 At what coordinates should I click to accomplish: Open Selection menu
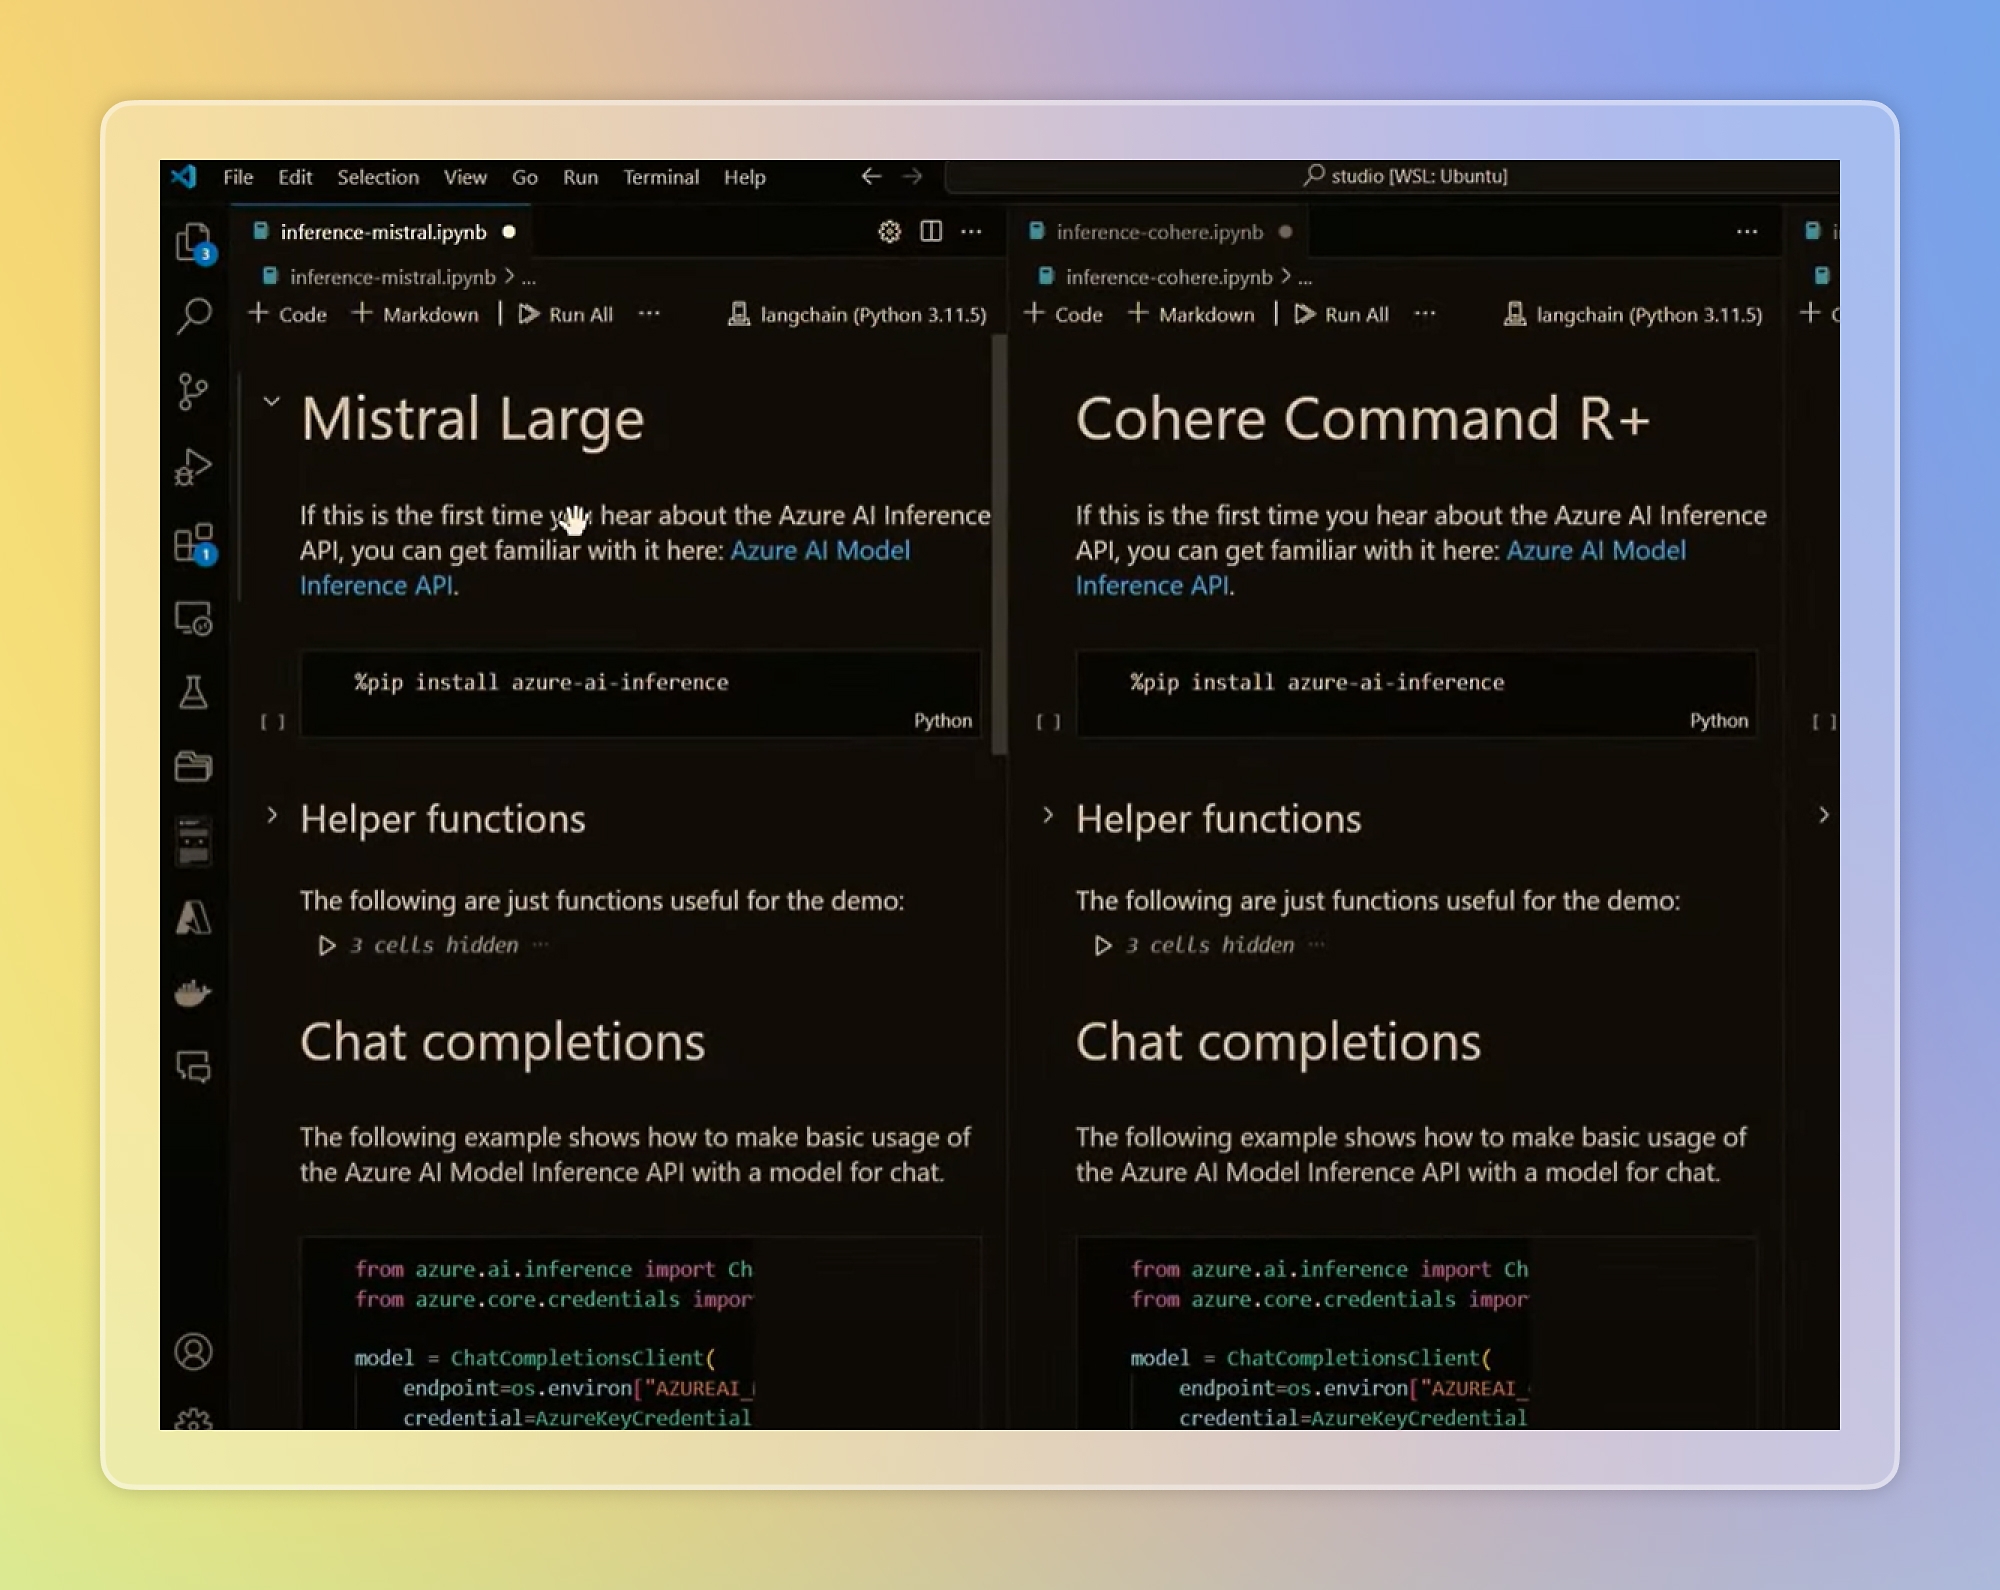[378, 177]
